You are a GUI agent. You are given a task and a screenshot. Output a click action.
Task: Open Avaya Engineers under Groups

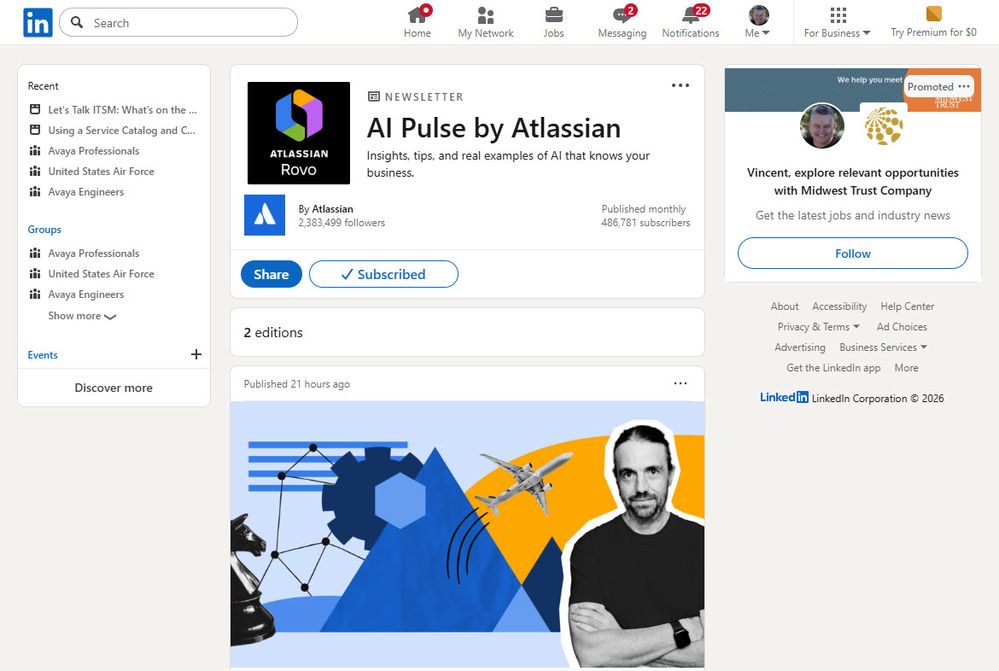[77, 294]
